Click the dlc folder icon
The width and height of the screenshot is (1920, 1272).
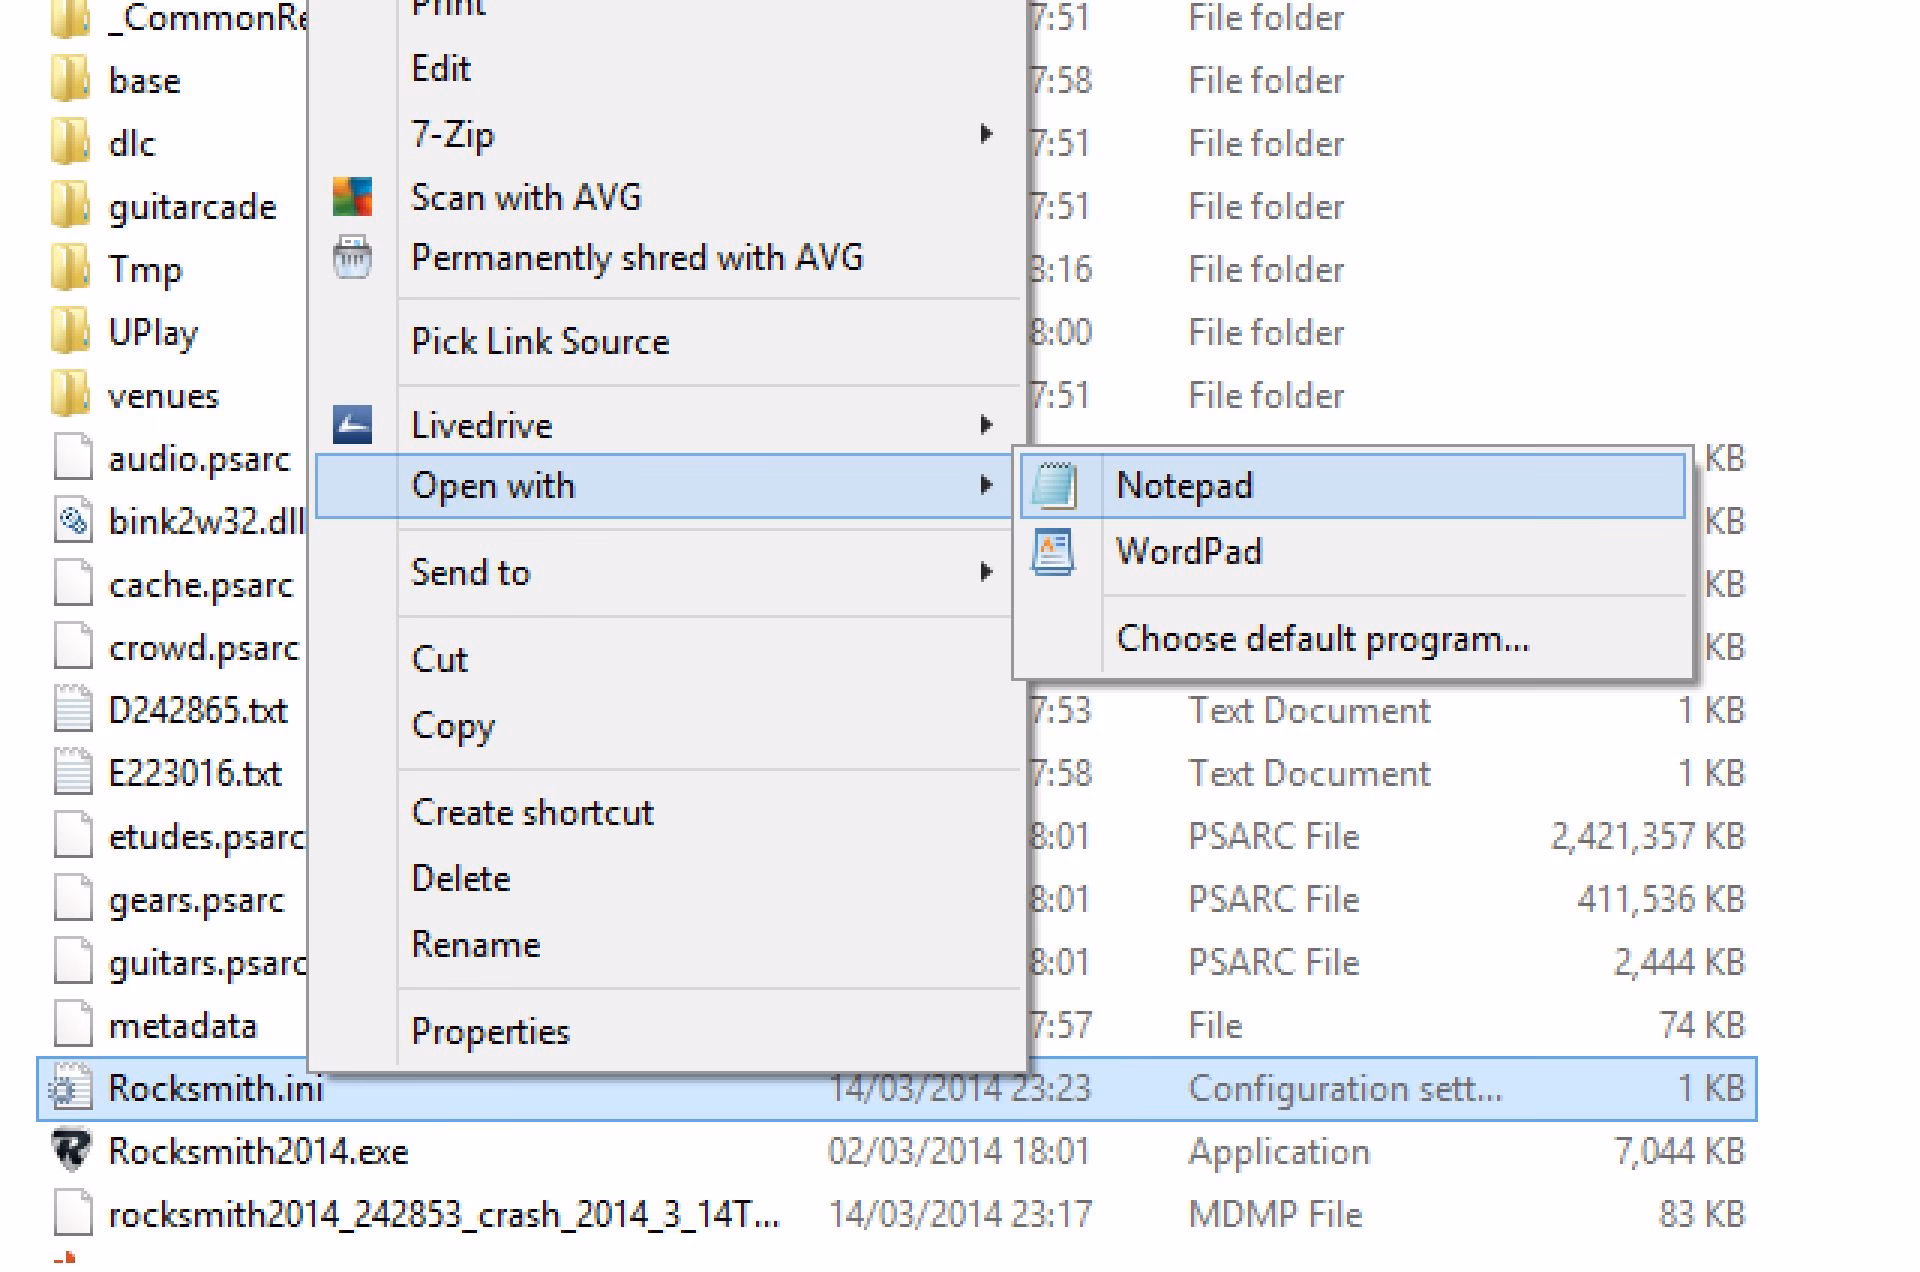(70, 142)
